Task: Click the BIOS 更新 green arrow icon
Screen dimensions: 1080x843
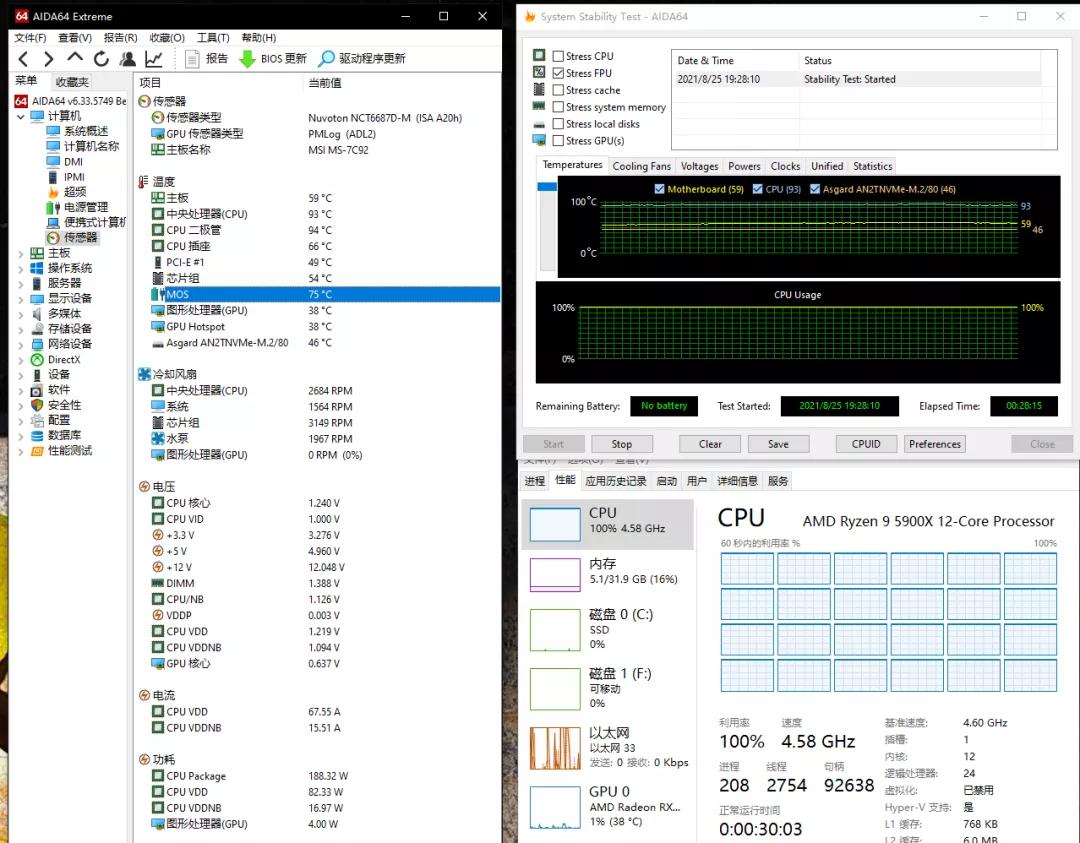Action: [249, 57]
